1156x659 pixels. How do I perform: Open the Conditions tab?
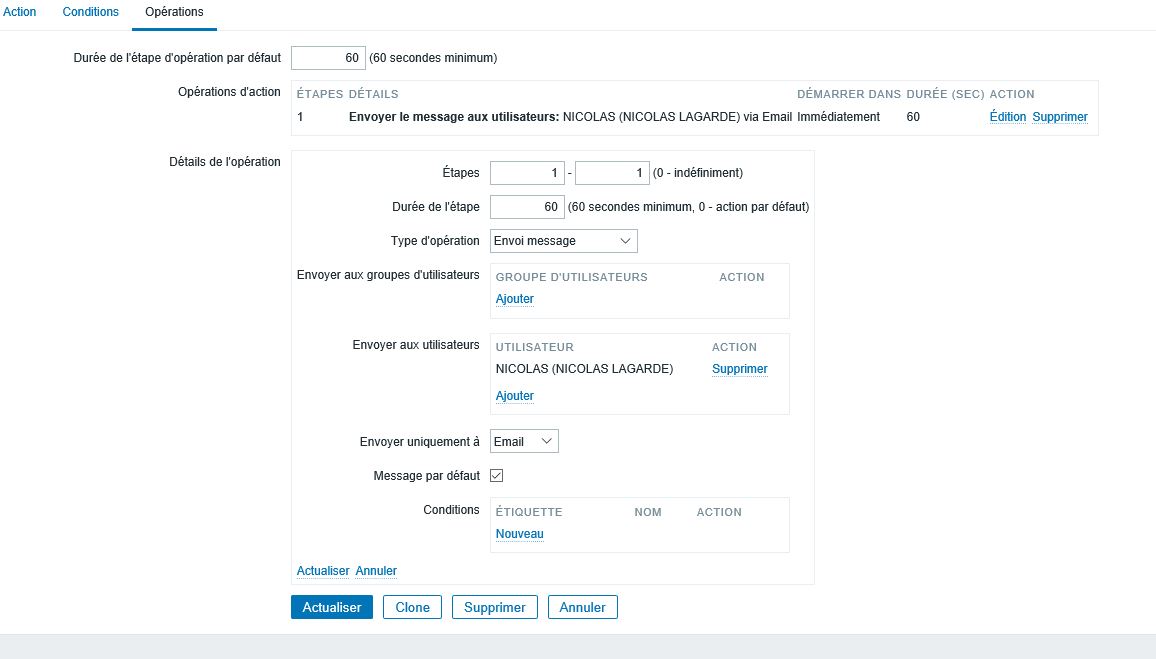(x=90, y=12)
